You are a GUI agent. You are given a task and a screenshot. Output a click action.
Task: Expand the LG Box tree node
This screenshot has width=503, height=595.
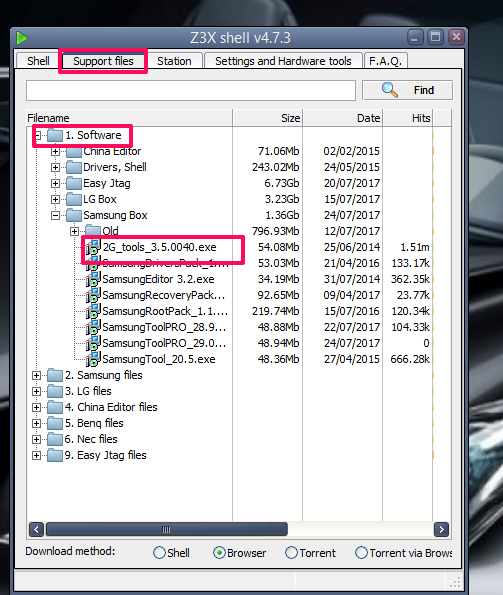(55, 200)
